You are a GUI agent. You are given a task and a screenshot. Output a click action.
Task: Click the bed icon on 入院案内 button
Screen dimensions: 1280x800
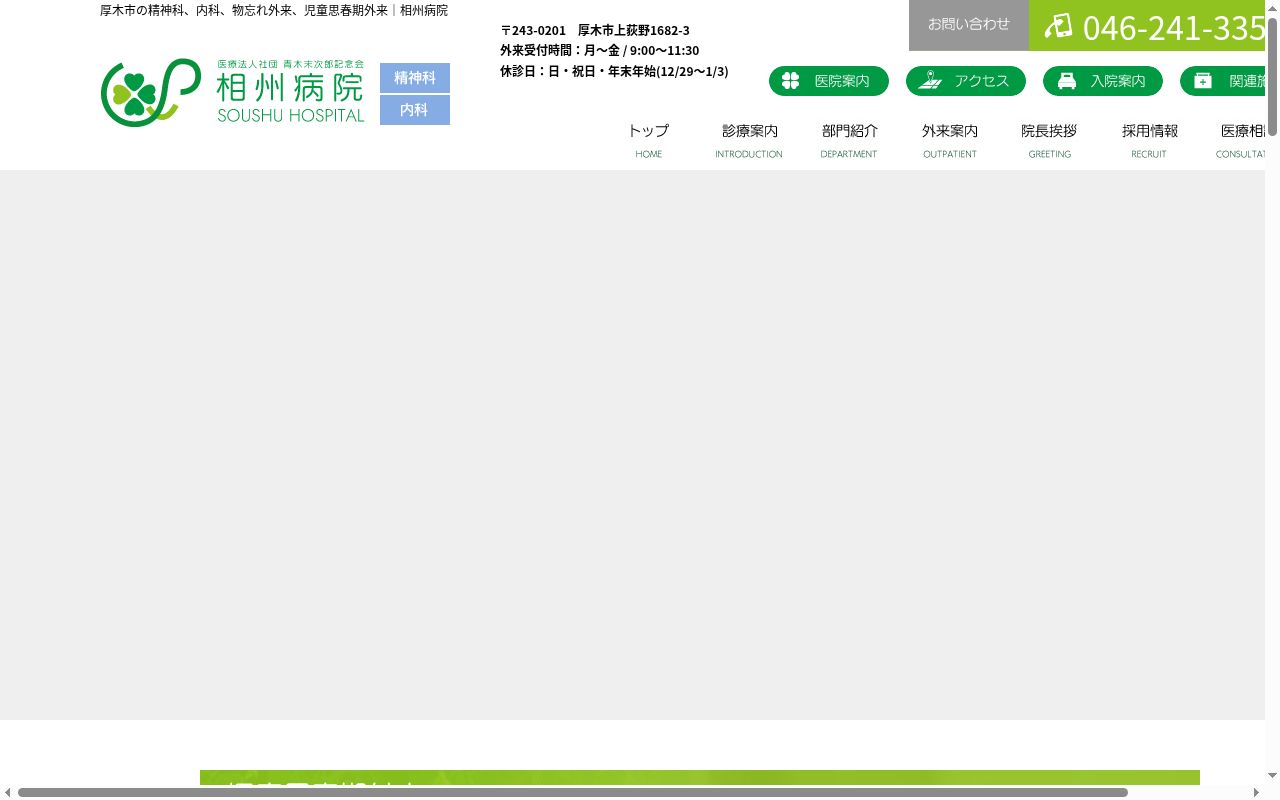[1067, 81]
